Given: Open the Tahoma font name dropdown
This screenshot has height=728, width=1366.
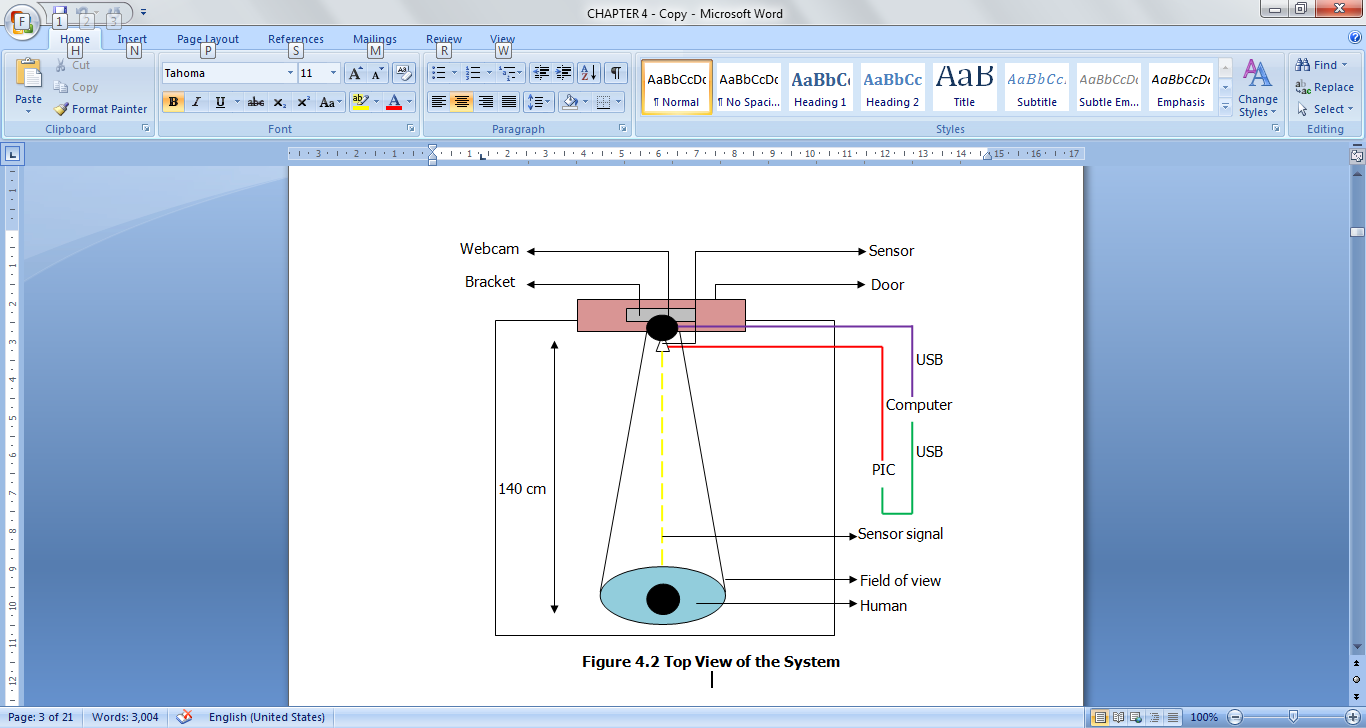Looking at the screenshot, I should 290,73.
